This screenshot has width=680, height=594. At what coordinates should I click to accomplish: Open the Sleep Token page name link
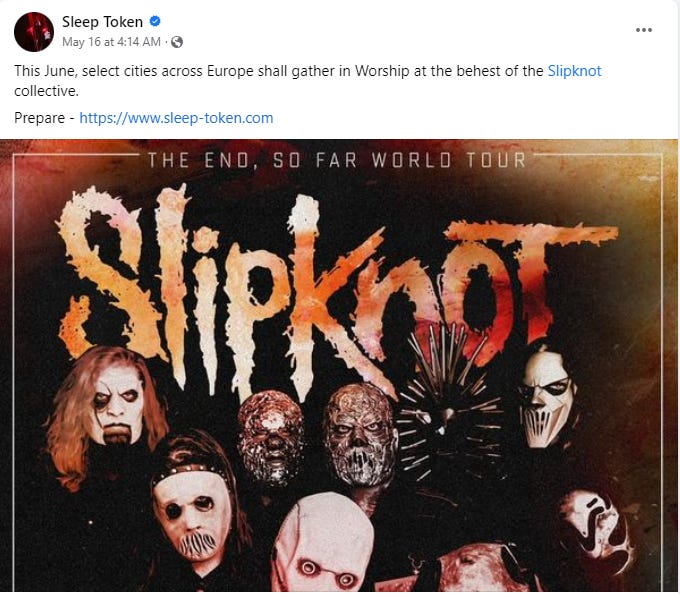(x=102, y=22)
